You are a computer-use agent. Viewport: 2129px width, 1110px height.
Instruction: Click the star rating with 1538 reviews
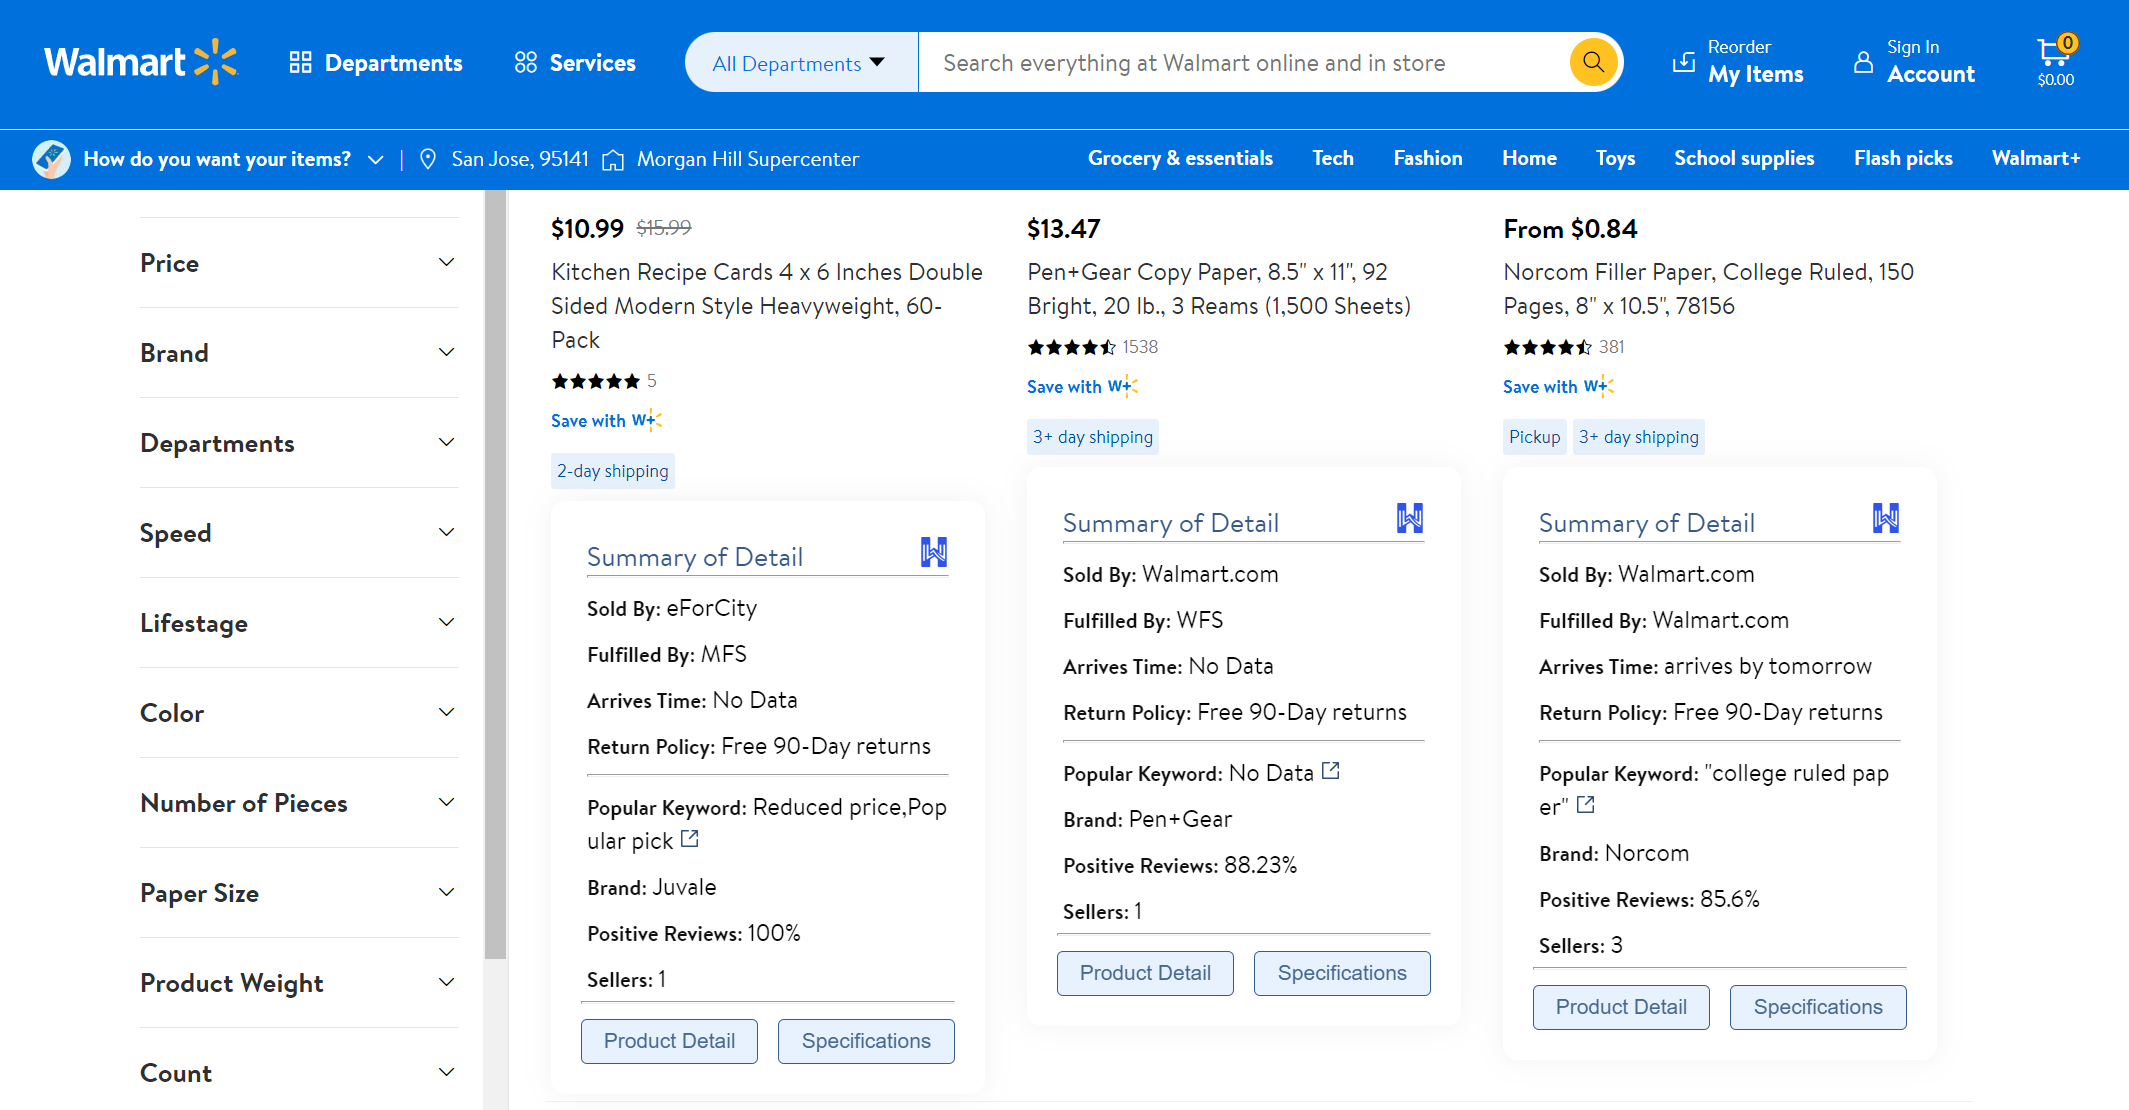[x=1072, y=347]
